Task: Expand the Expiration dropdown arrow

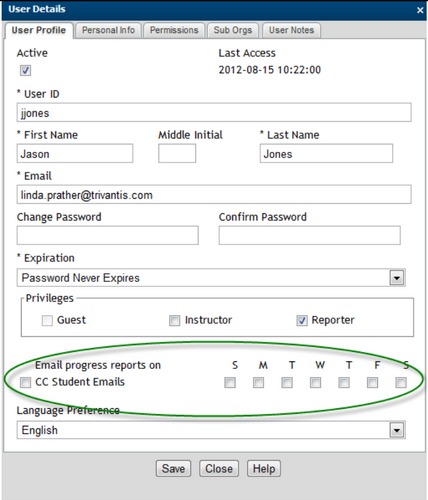Action: point(397,278)
